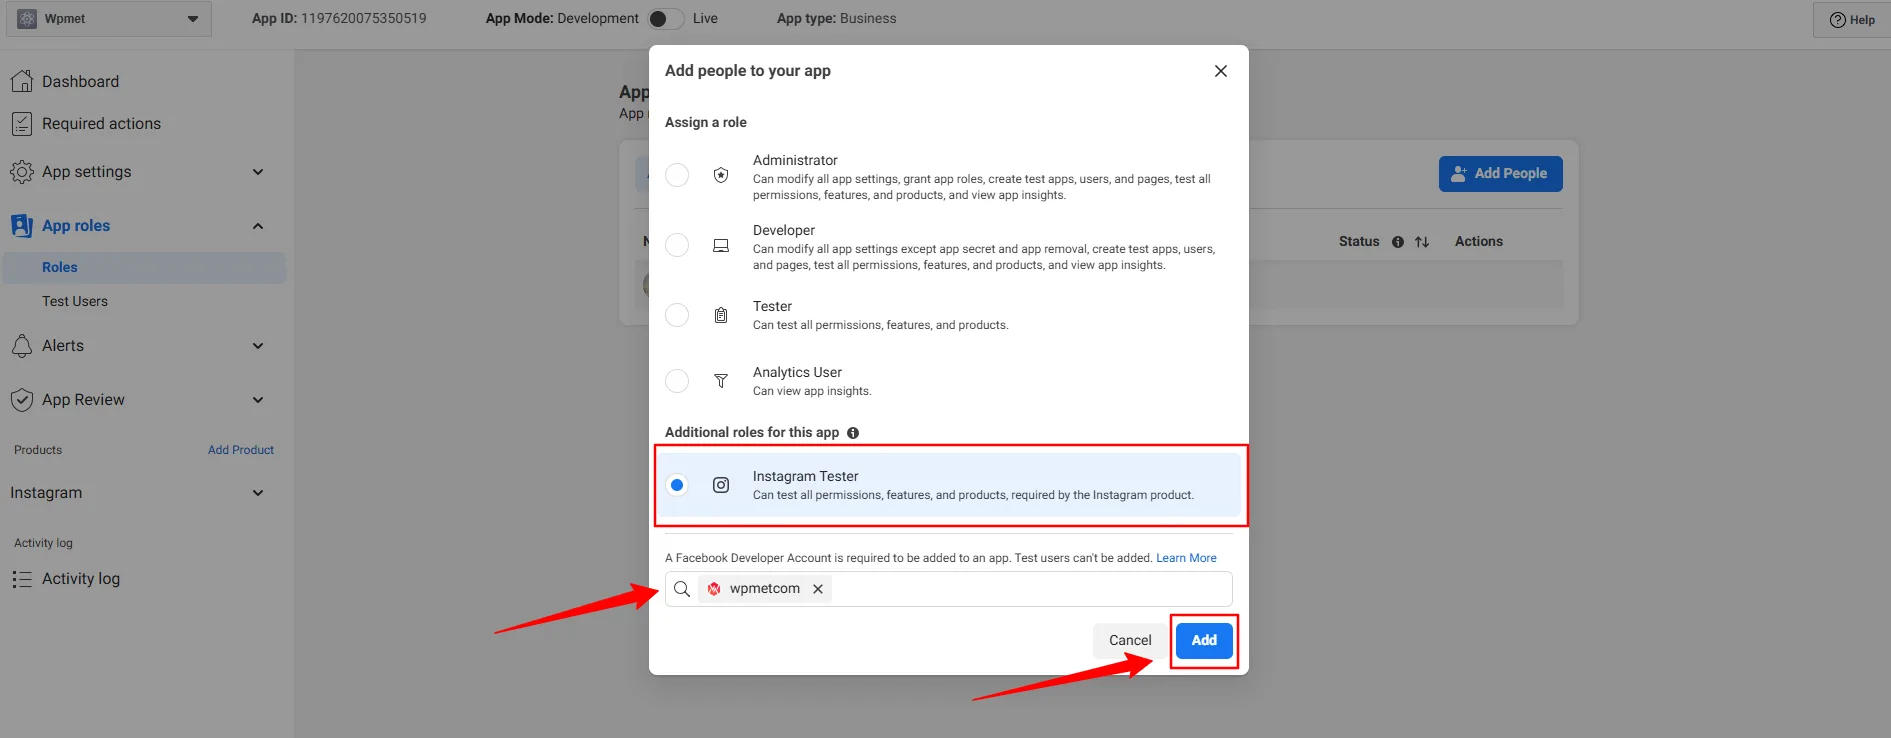Click the Alerts bell icon
This screenshot has height=738, width=1891.
22,346
